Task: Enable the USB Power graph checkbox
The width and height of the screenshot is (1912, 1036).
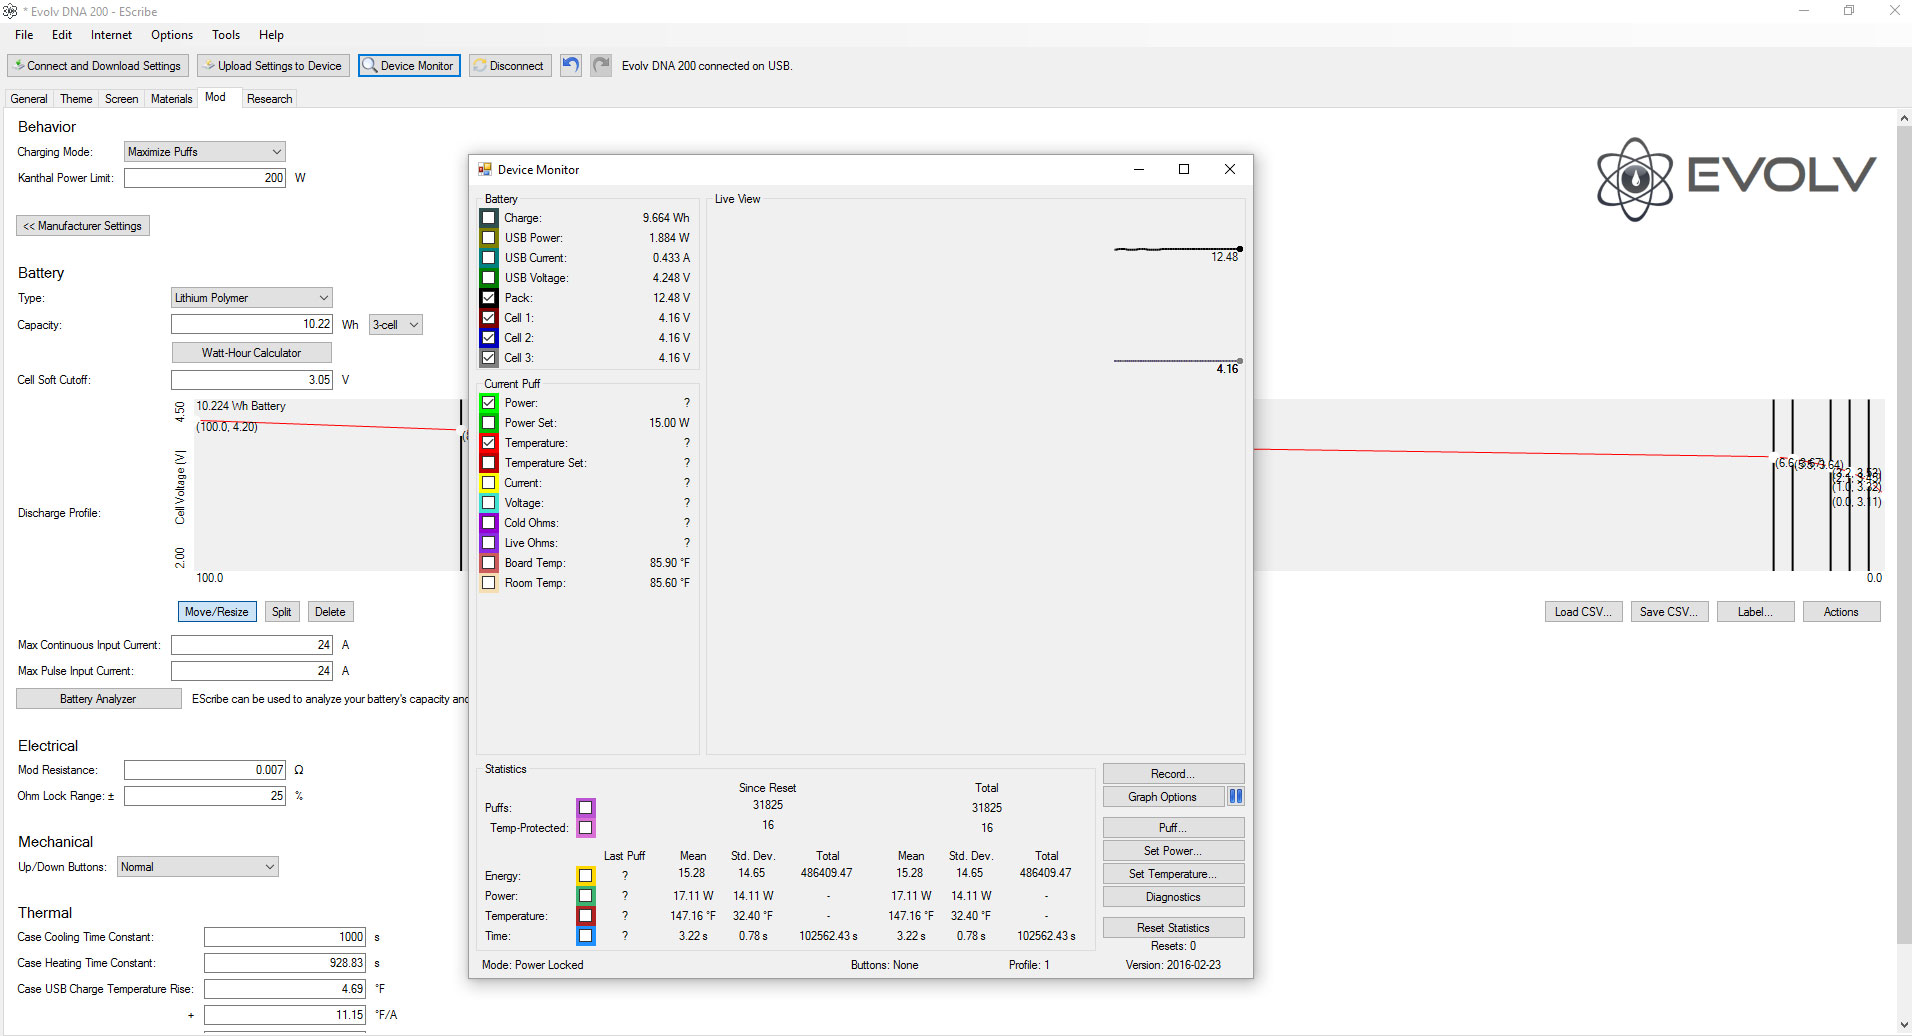Action: (489, 238)
